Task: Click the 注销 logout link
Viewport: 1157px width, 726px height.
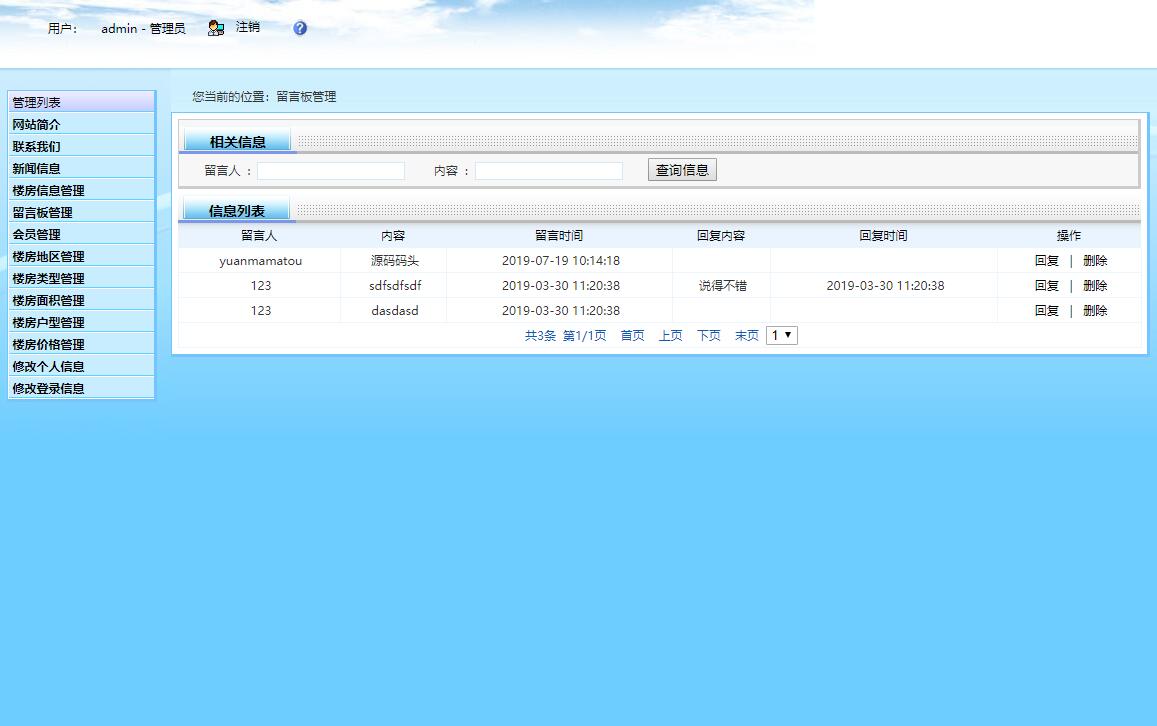Action: tap(247, 27)
